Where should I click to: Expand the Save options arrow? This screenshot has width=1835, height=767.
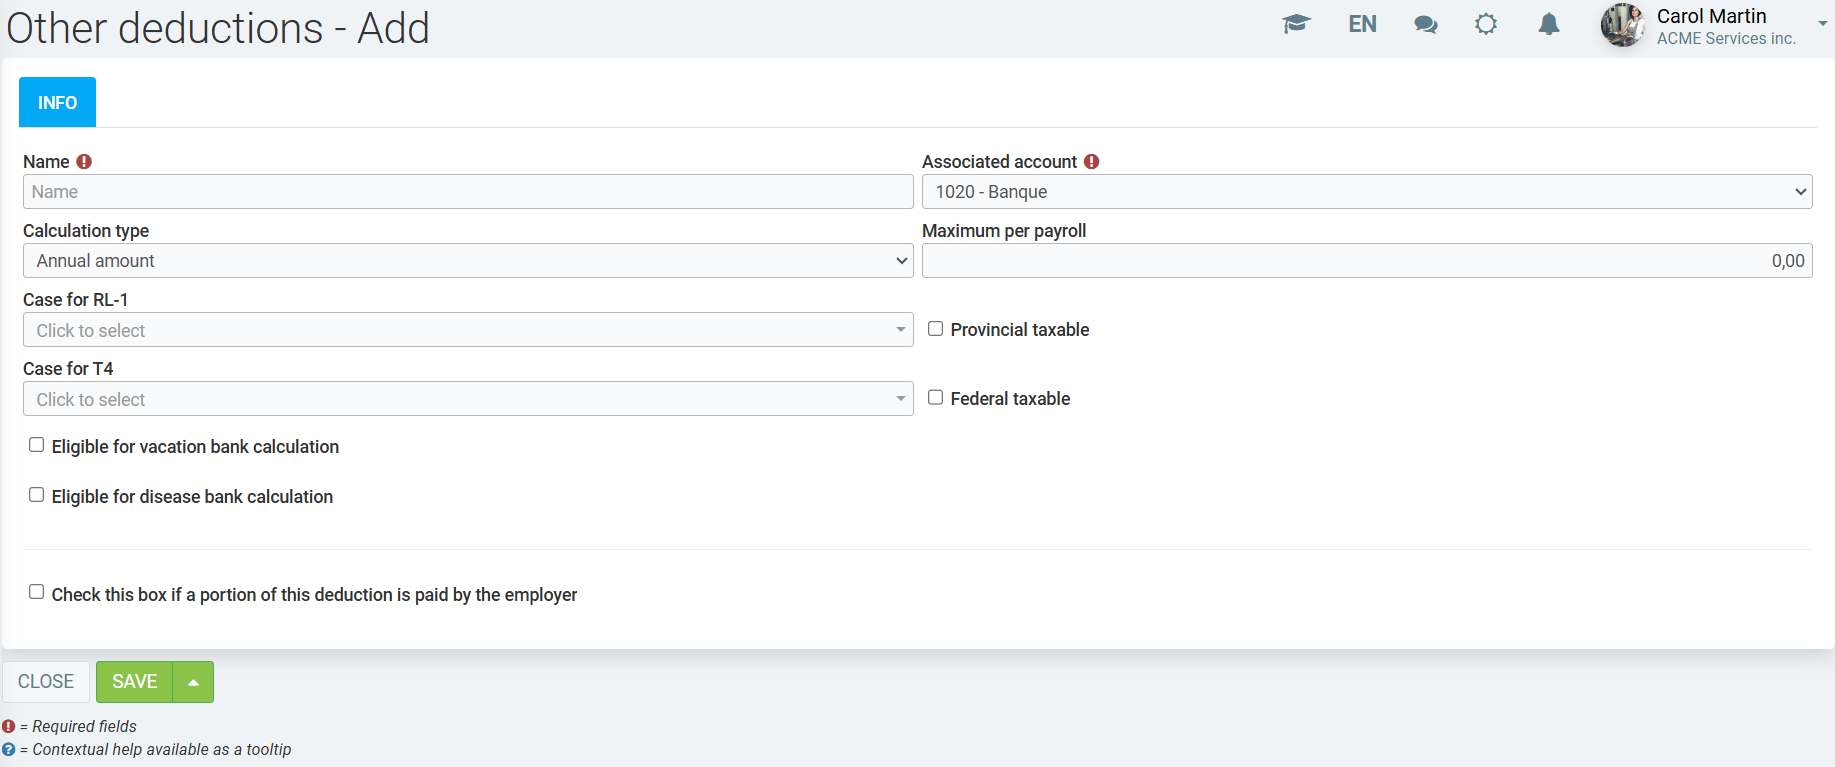pyautogui.click(x=193, y=682)
